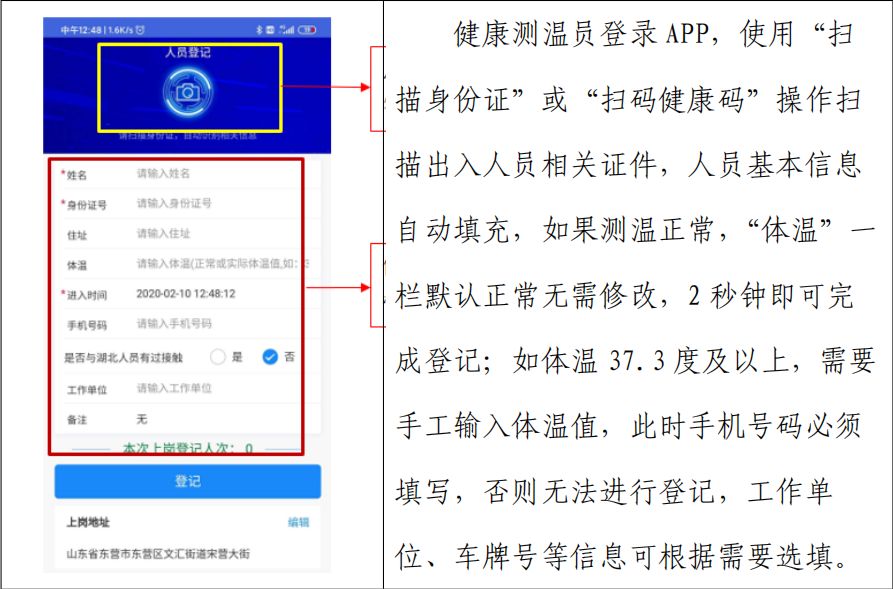Tap the Bluetooth status icon

click(259, 30)
